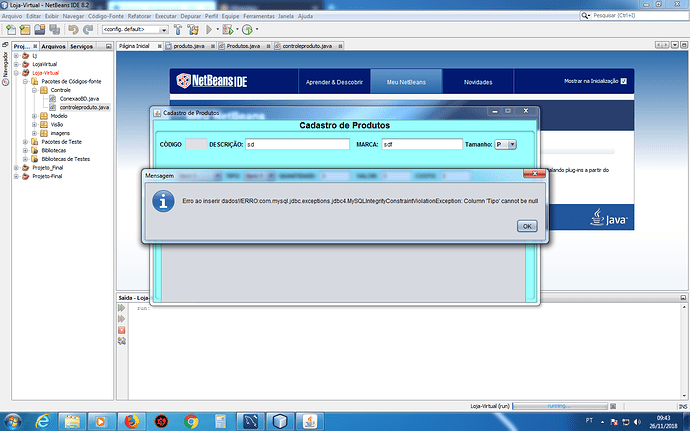The image size is (690, 431).
Task: Open the Refatorar menu
Action: click(x=139, y=16)
